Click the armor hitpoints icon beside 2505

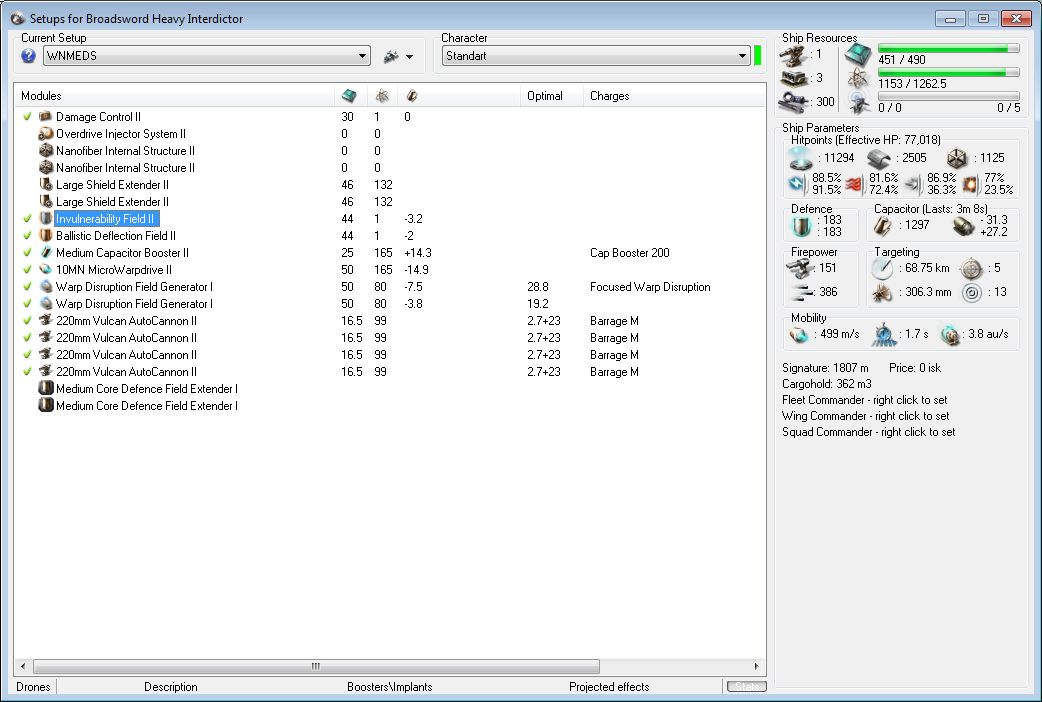pyautogui.click(x=879, y=158)
